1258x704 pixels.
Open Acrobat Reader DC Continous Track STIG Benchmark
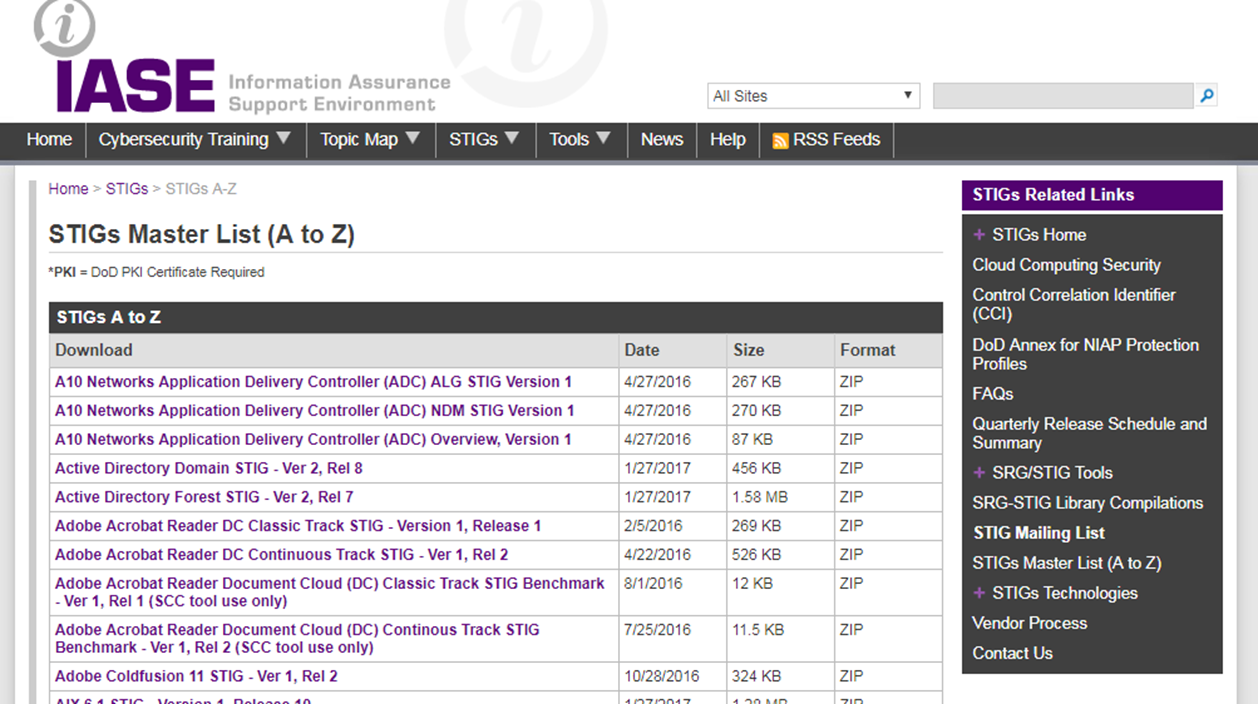pyautogui.click(x=297, y=638)
